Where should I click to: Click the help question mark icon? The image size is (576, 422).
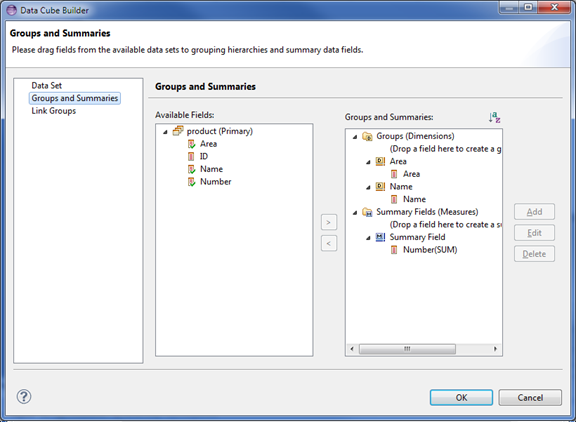24,397
